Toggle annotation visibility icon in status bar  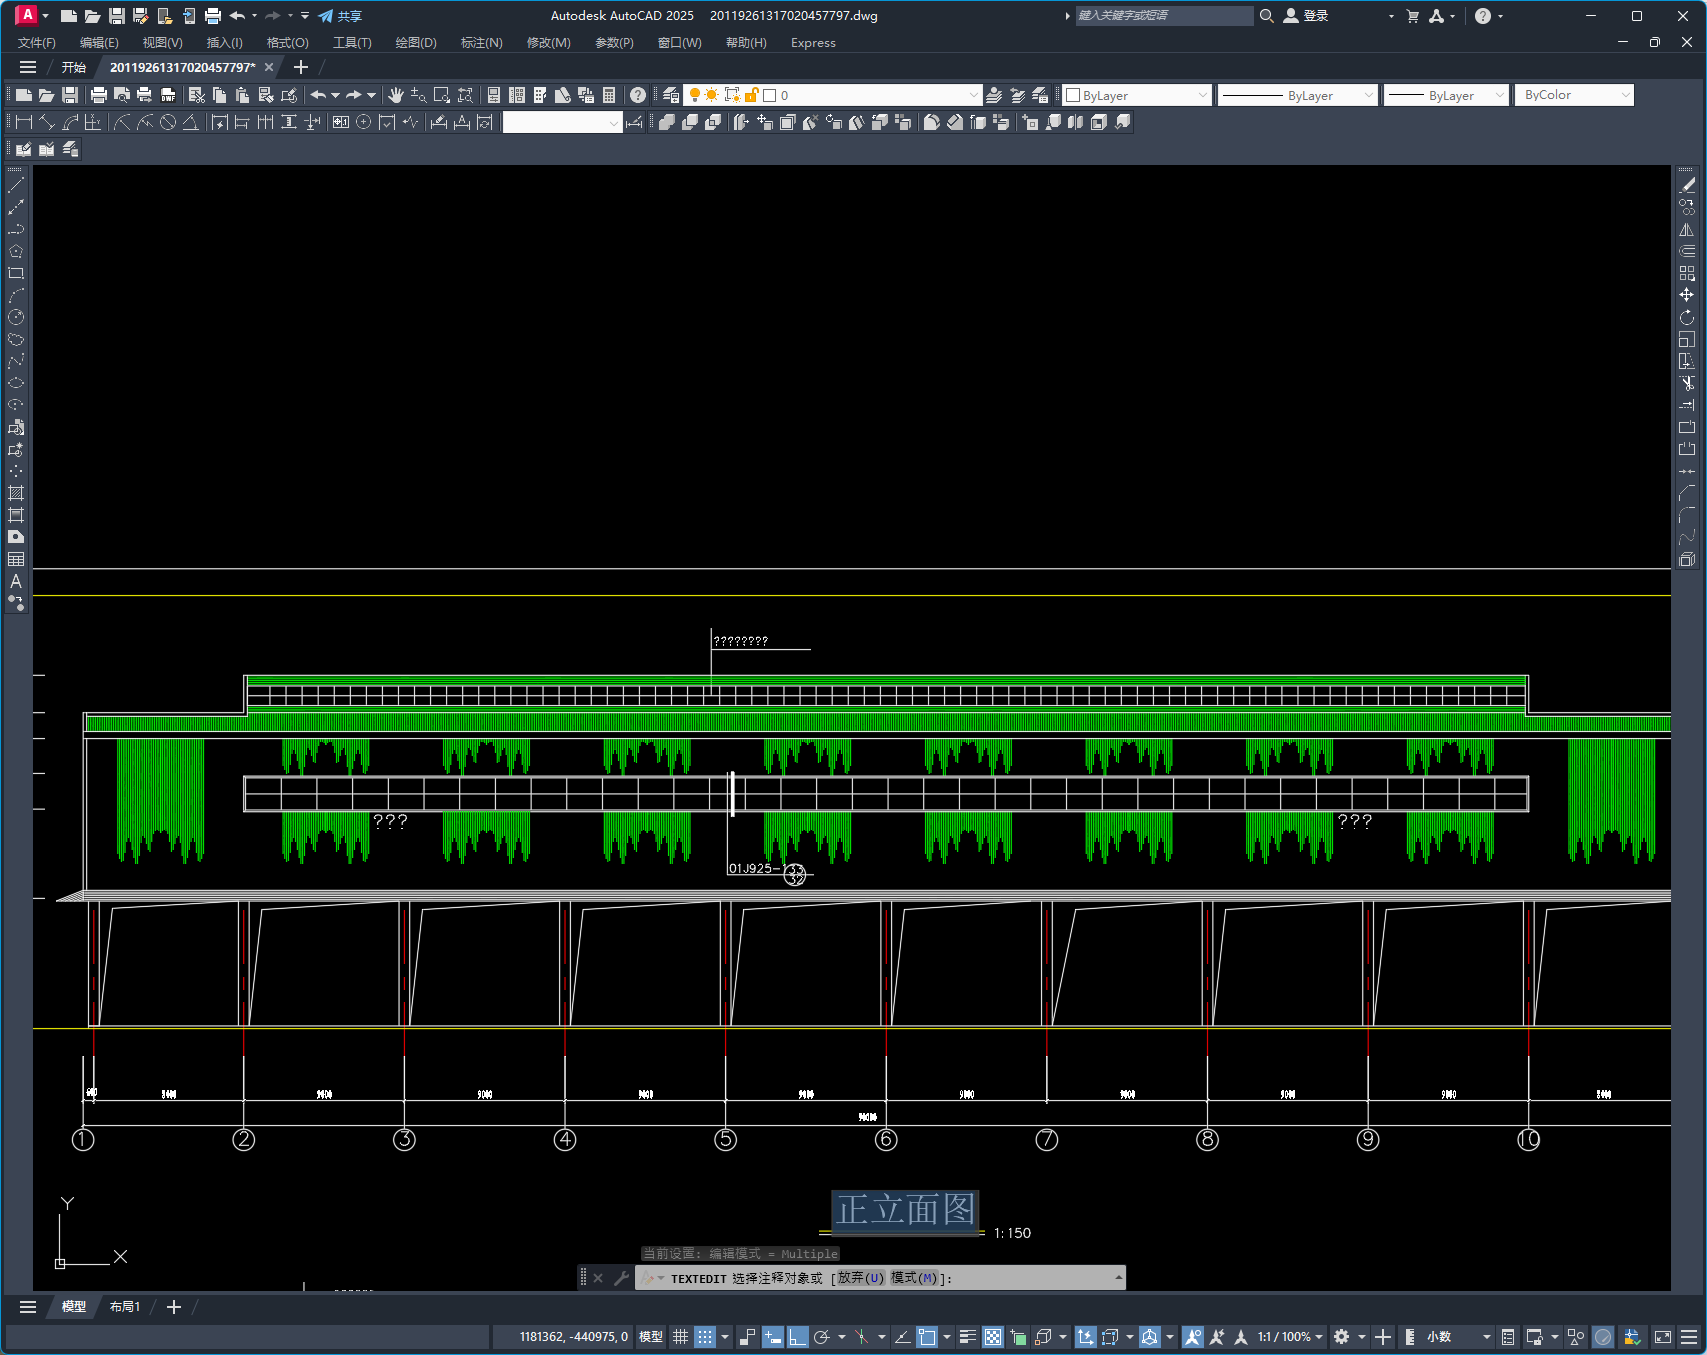point(1192,1337)
